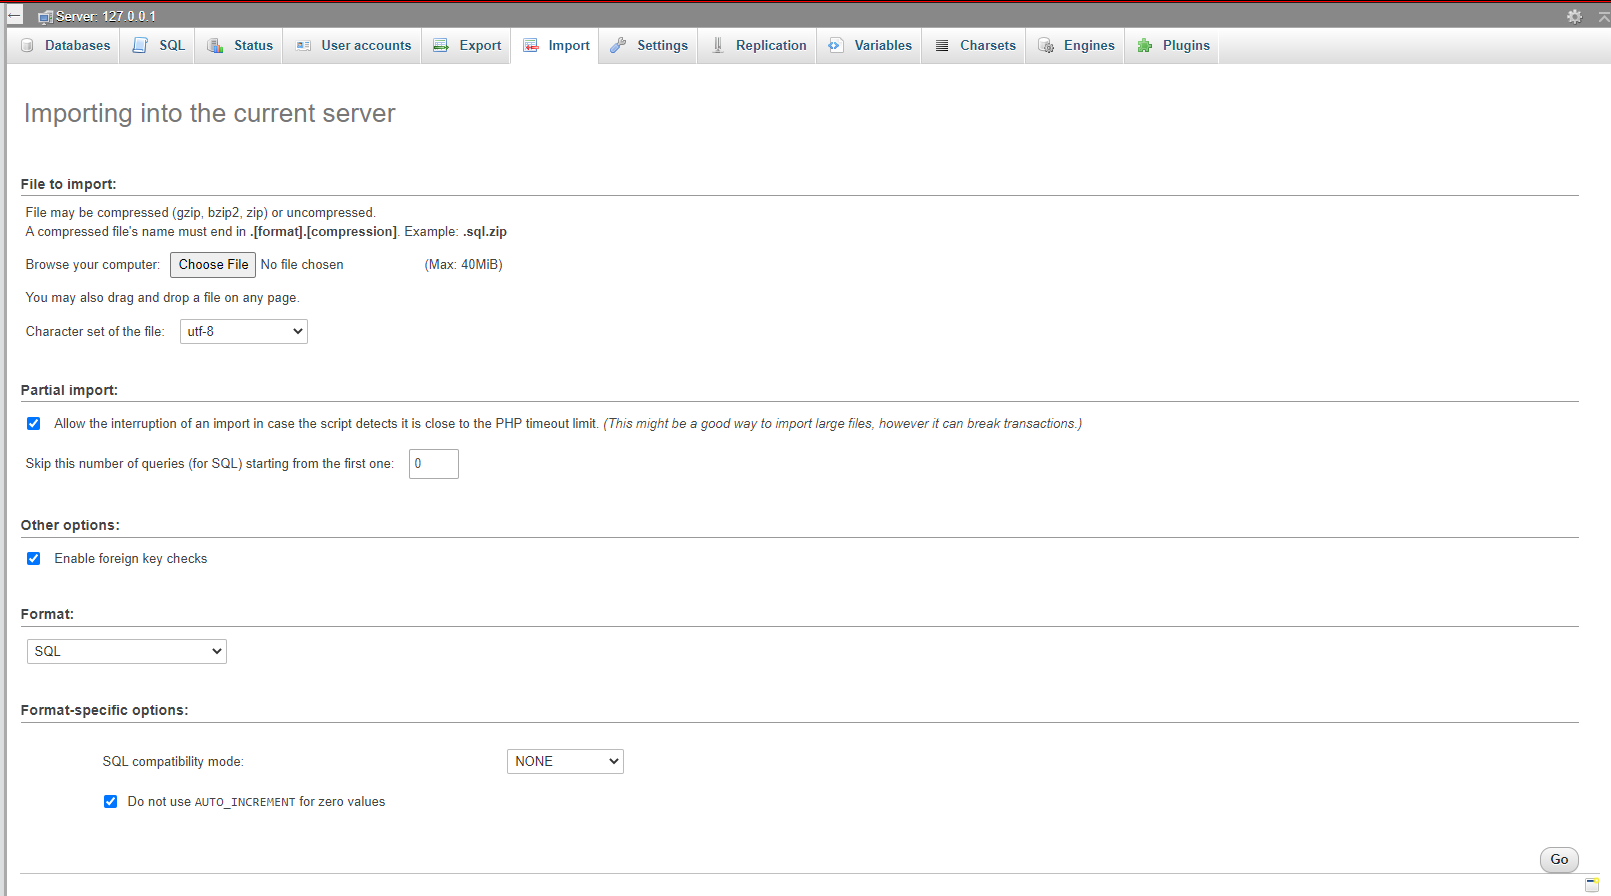Expand the SQL format dropdown
Screen dimensions: 1611x896
pyautogui.click(x=127, y=652)
